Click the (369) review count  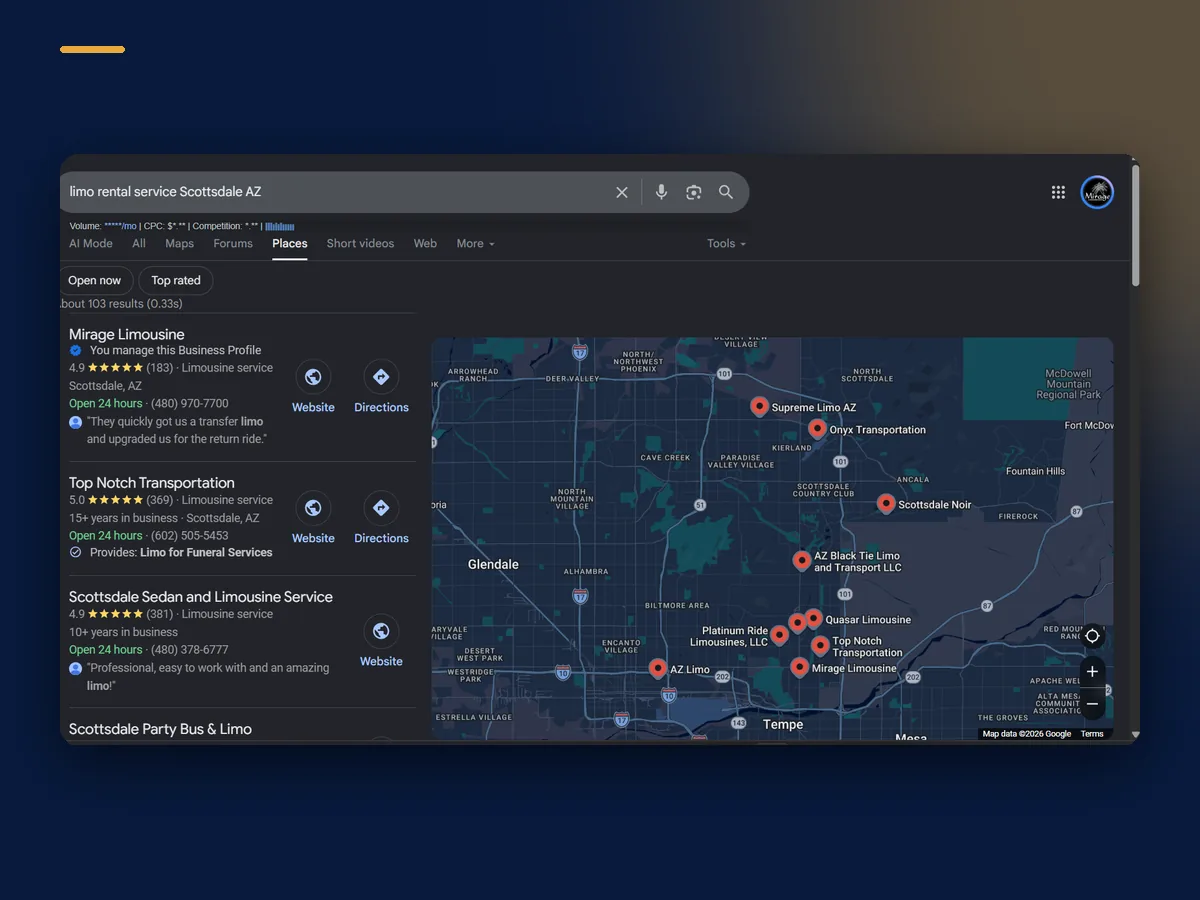click(x=160, y=500)
